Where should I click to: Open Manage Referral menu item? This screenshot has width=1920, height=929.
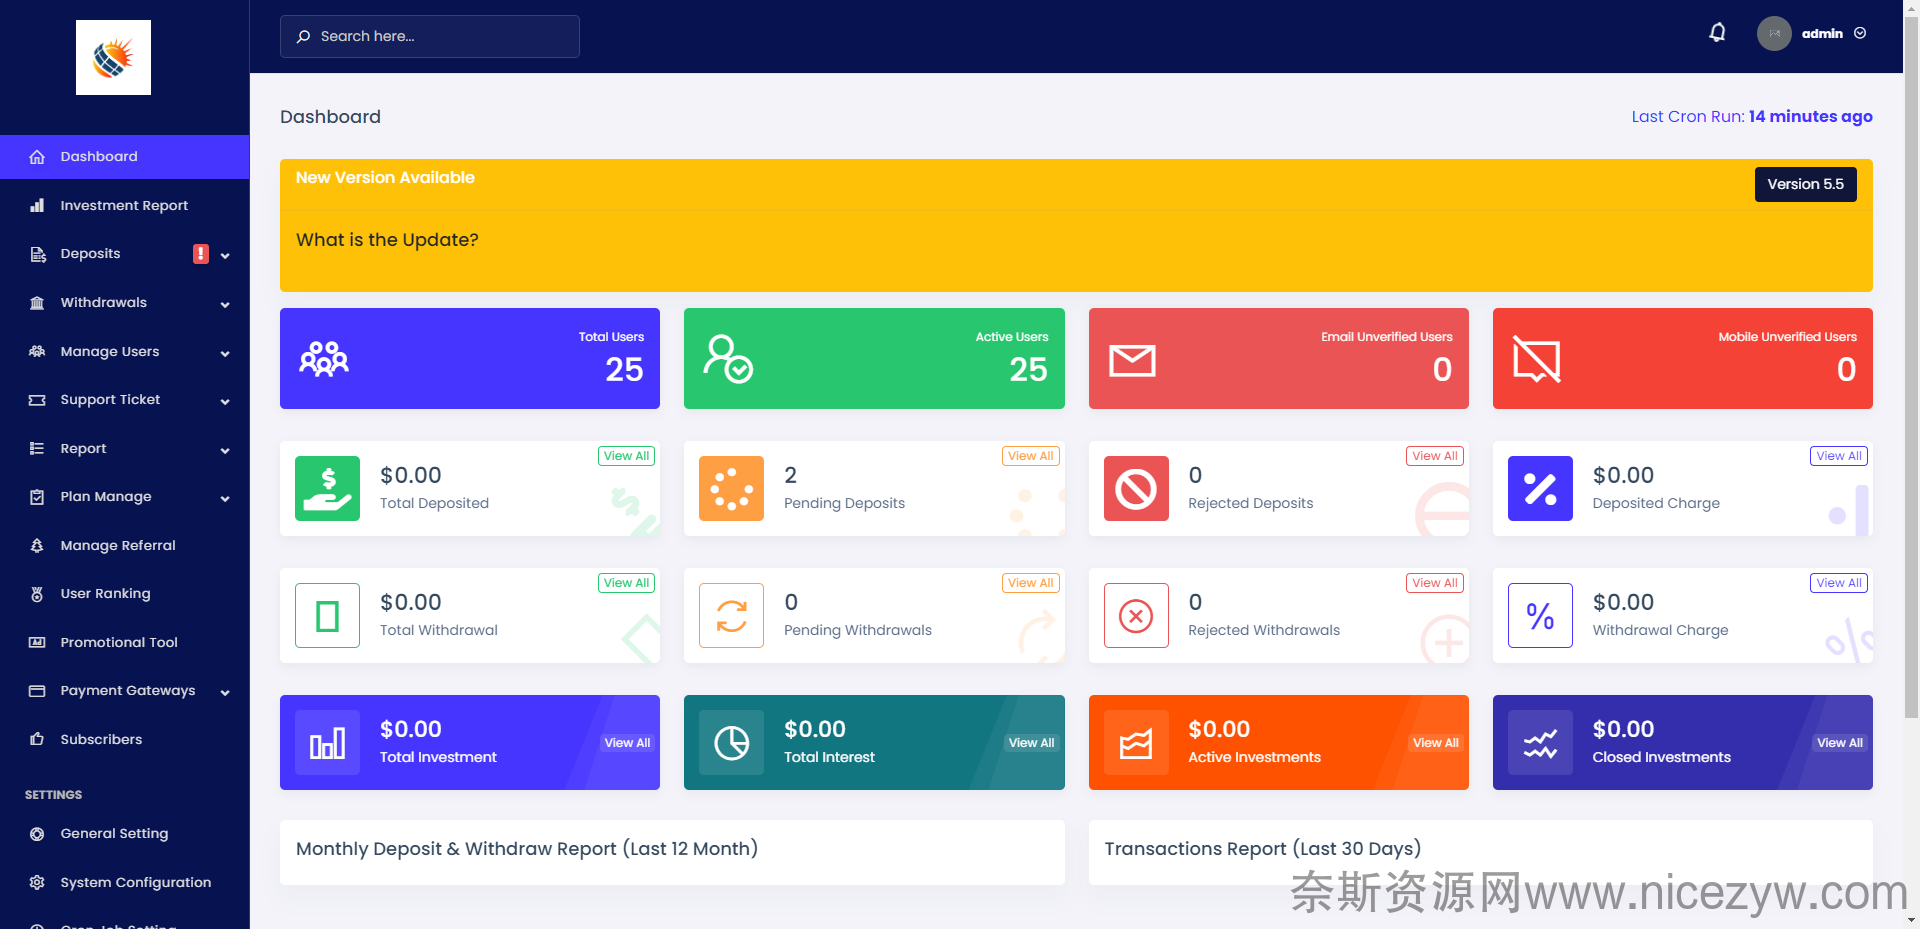pyautogui.click(x=124, y=545)
